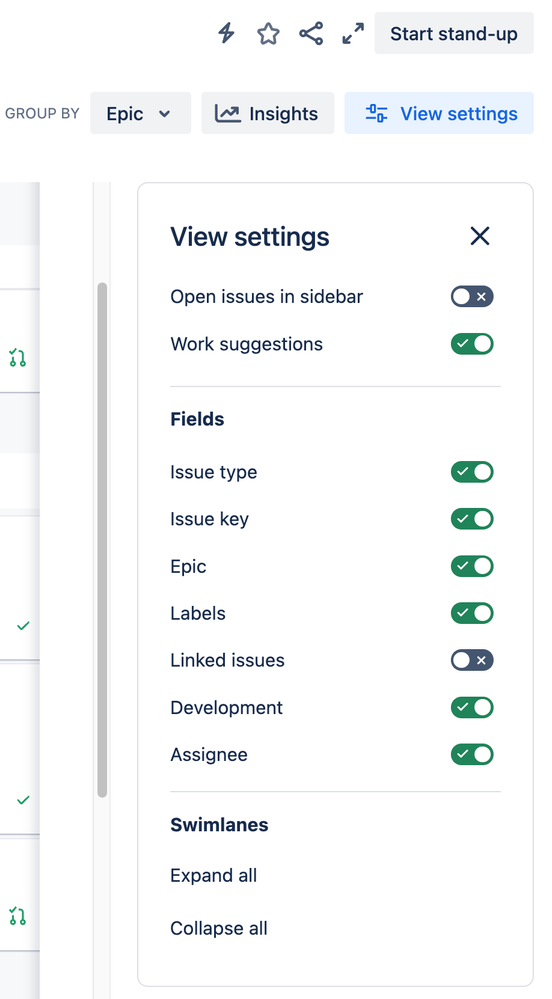Close the View settings panel
The width and height of the screenshot is (552, 999).
[x=479, y=236]
